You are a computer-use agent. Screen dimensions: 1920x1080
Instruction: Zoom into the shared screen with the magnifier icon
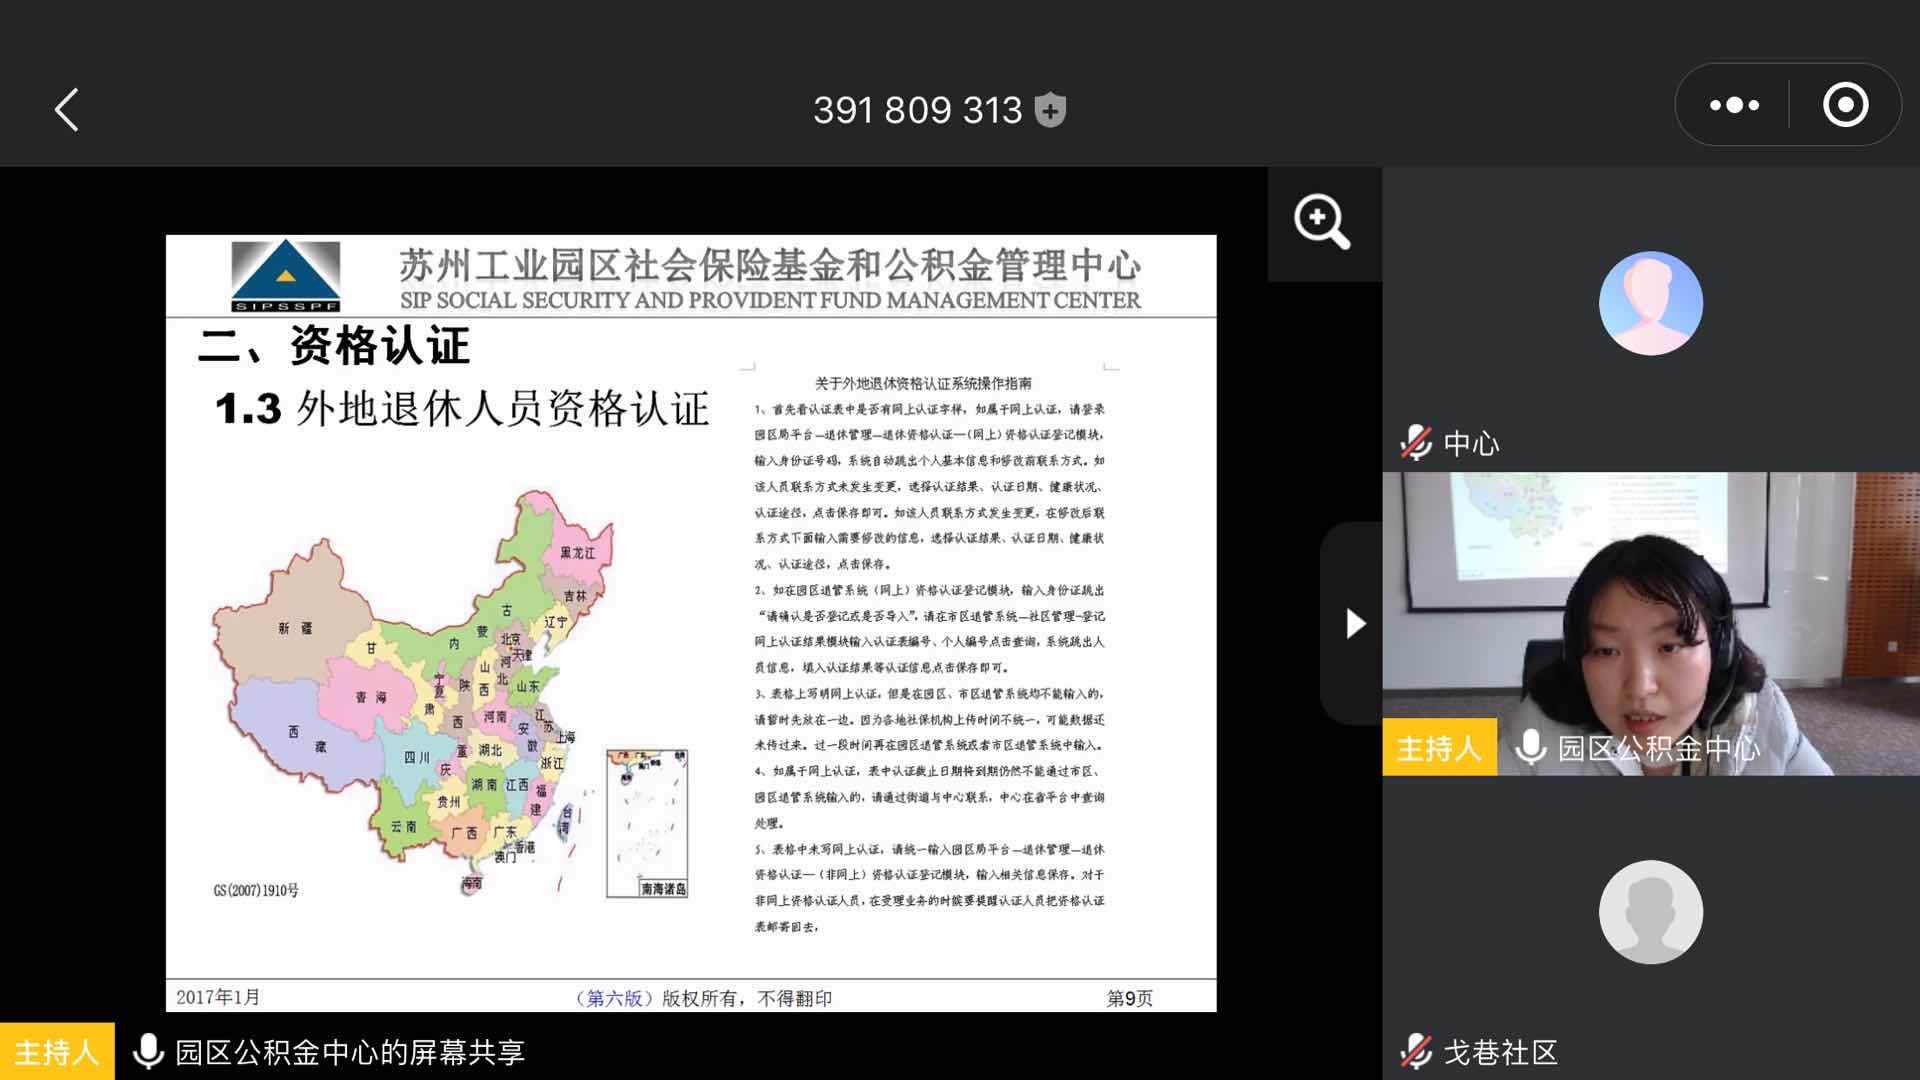pyautogui.click(x=1322, y=222)
